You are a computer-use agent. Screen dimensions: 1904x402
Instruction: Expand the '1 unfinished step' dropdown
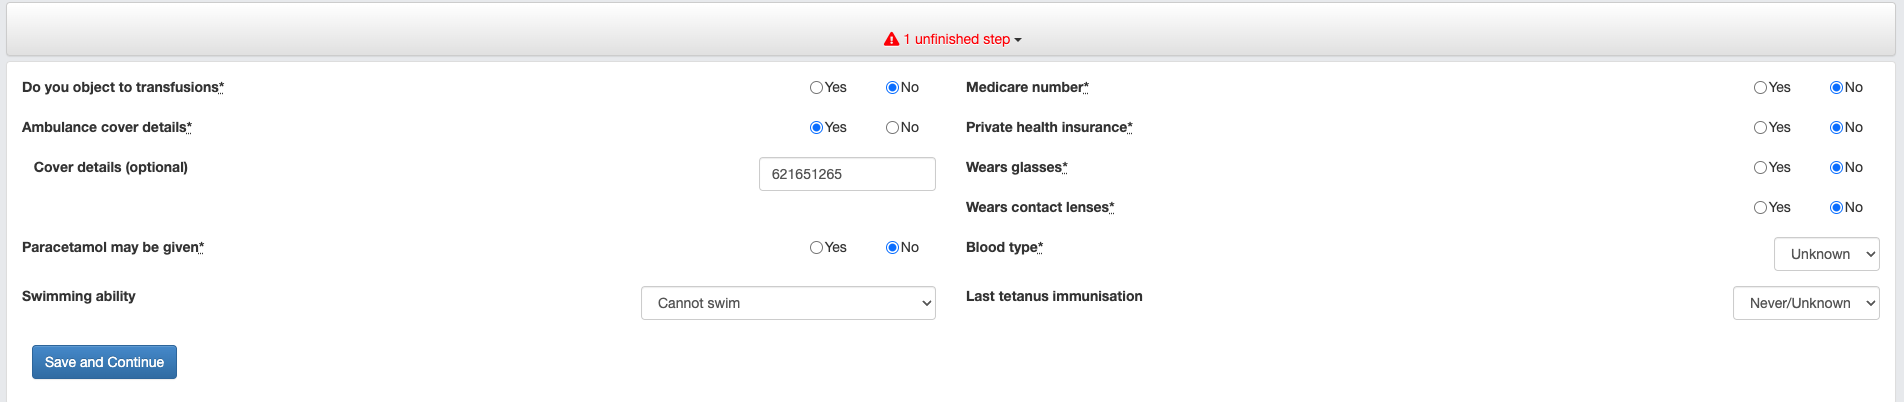962,39
